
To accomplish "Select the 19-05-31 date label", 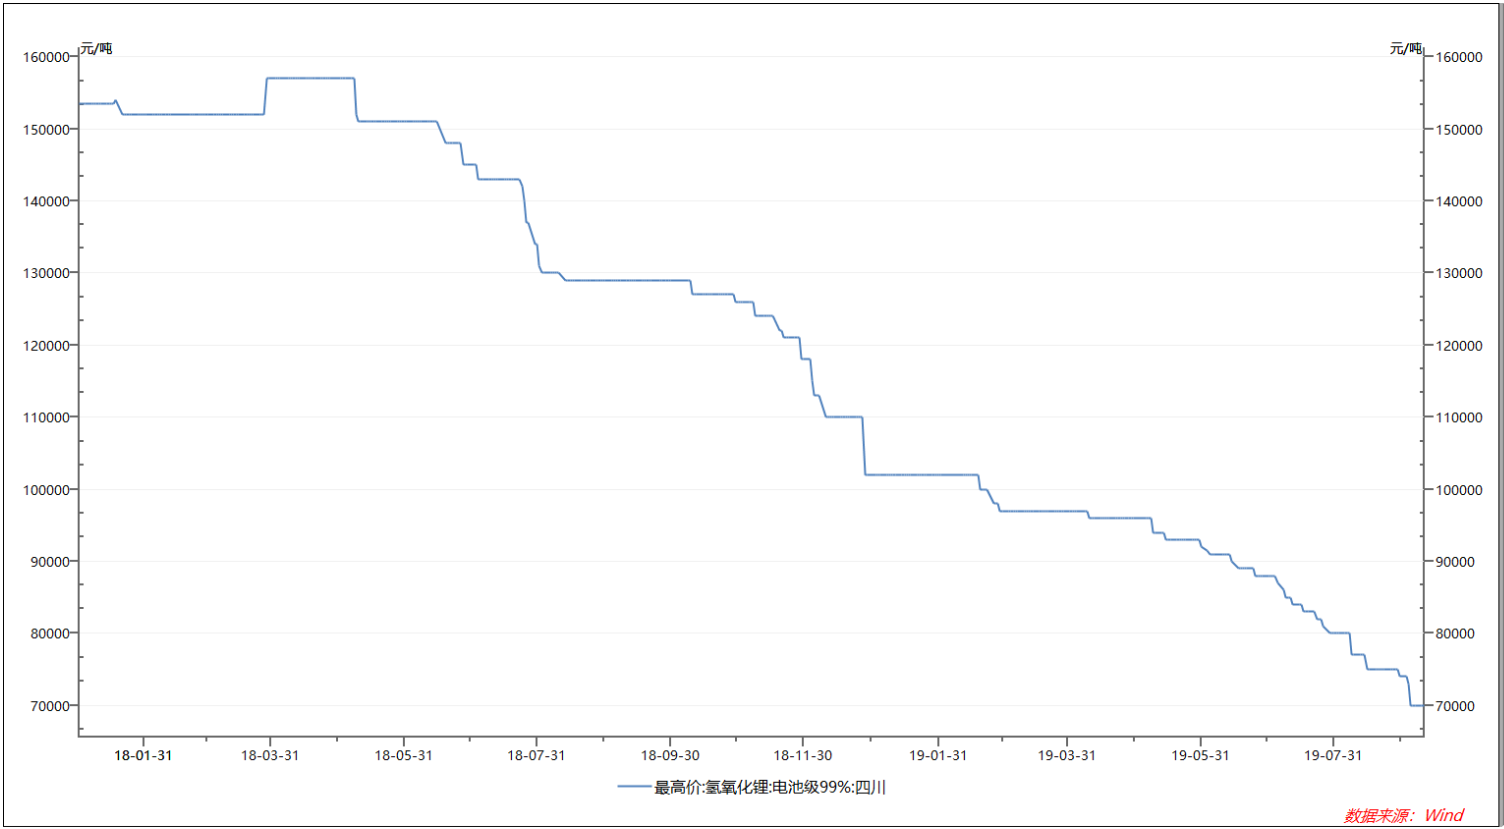I will click(x=1200, y=755).
